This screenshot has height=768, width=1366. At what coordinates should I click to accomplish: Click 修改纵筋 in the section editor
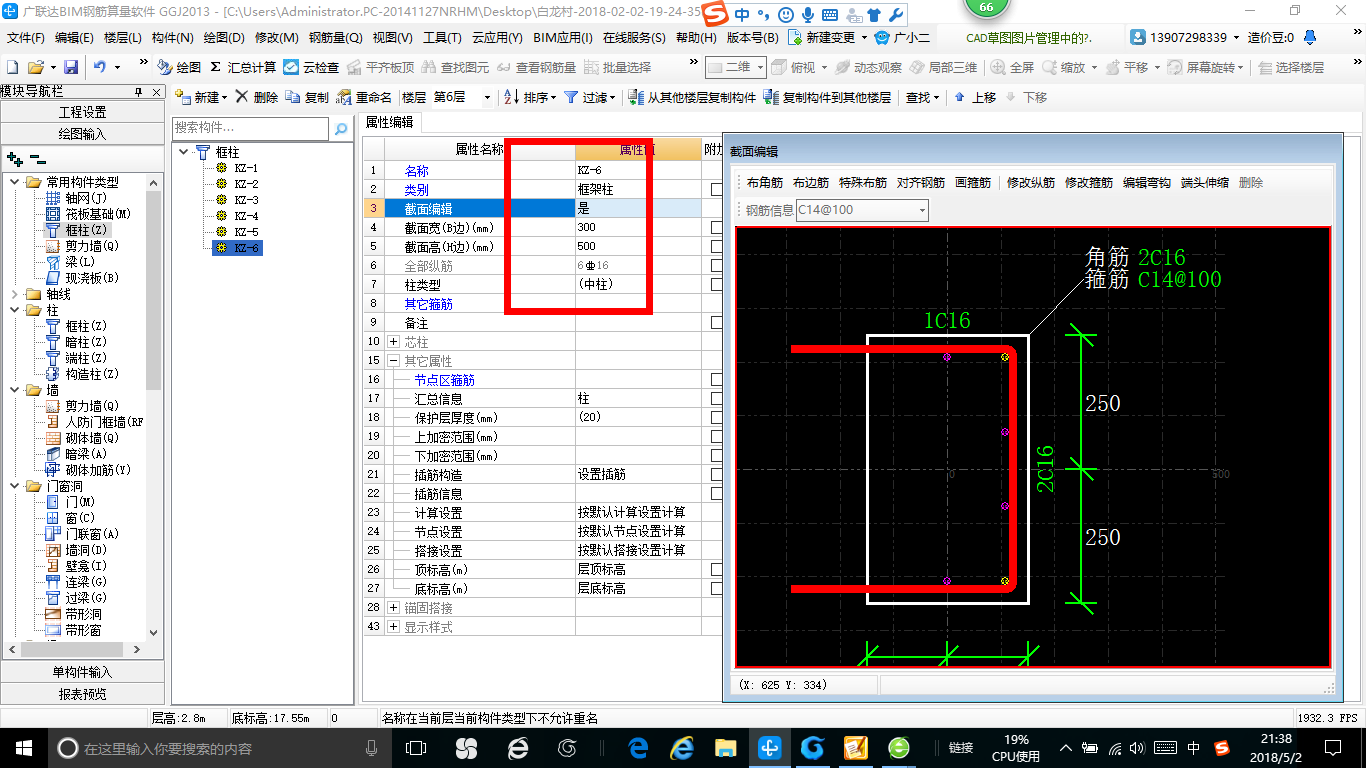point(1031,183)
